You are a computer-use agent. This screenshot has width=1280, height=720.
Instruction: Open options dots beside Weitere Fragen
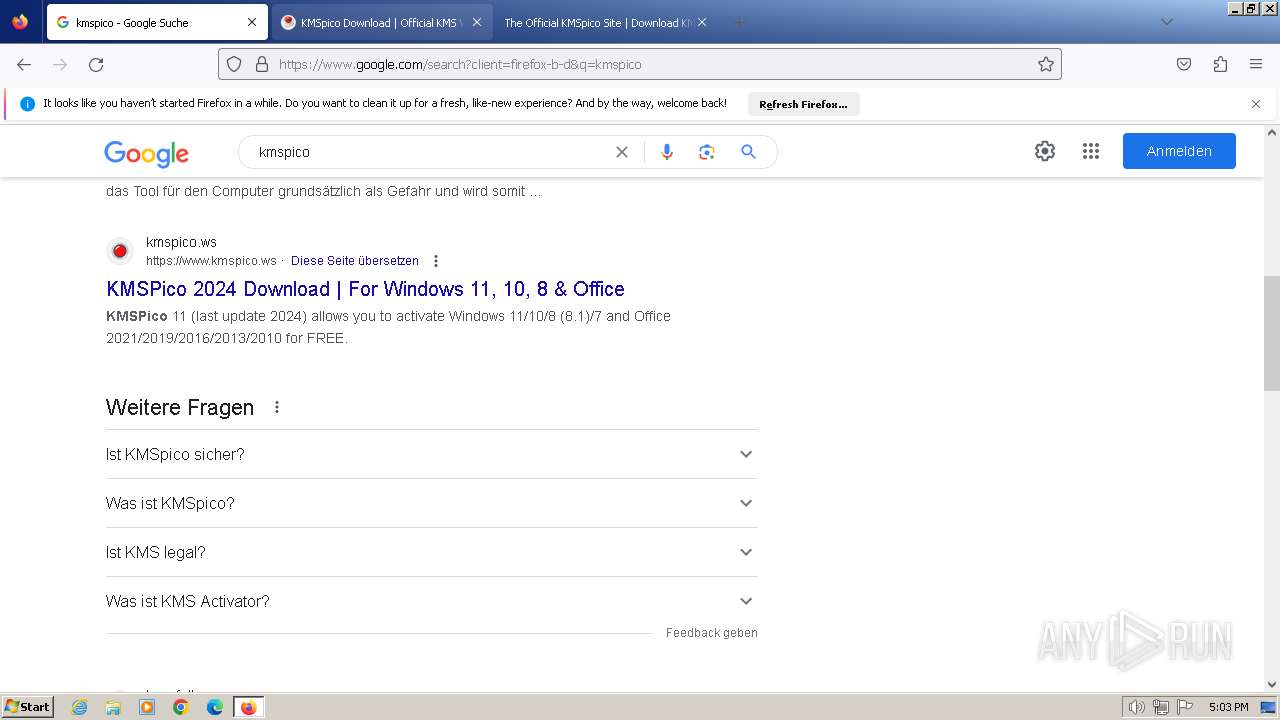pyautogui.click(x=277, y=407)
